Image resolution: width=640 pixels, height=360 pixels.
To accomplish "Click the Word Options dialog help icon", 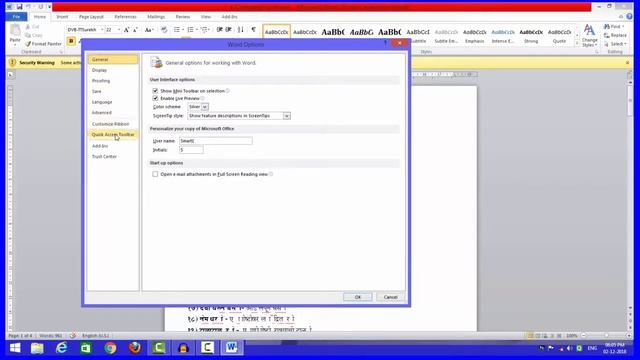I will (x=385, y=43).
